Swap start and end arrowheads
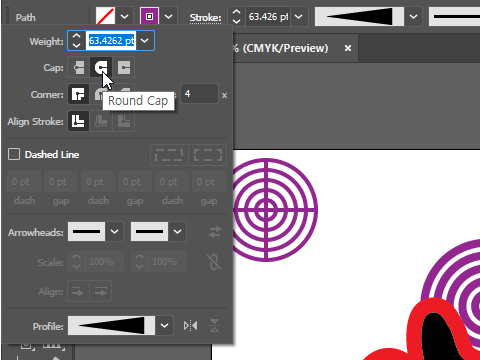This screenshot has height=360, width=480. (x=215, y=232)
